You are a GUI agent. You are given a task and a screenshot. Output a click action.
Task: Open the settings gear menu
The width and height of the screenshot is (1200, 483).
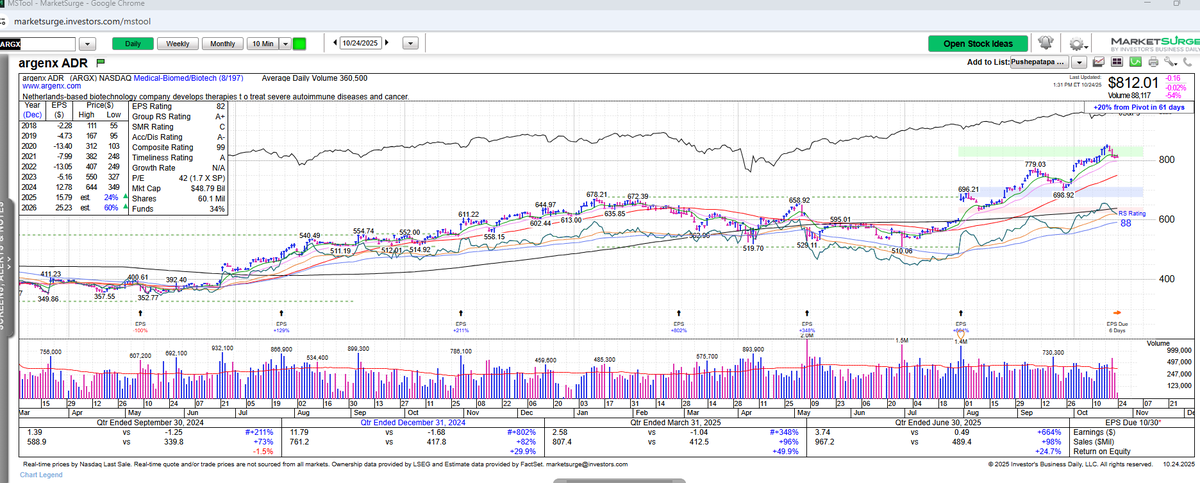coord(1077,44)
